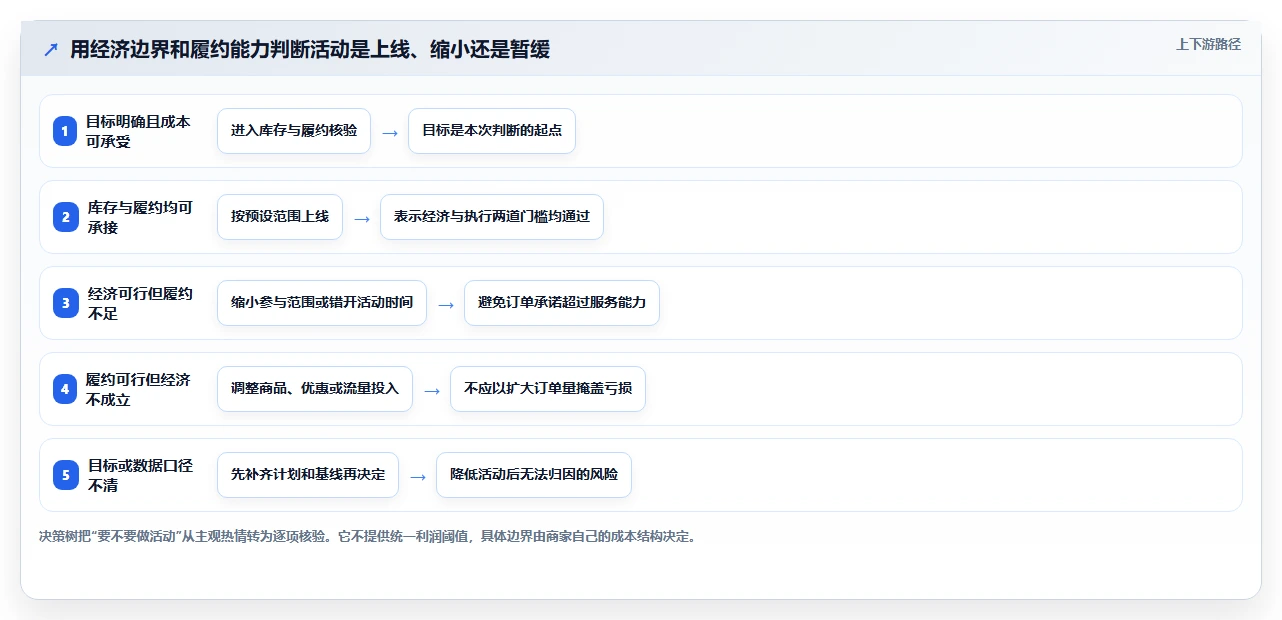Click the number 1 step badge
The width and height of the screenshot is (1282, 620).
[65, 131]
